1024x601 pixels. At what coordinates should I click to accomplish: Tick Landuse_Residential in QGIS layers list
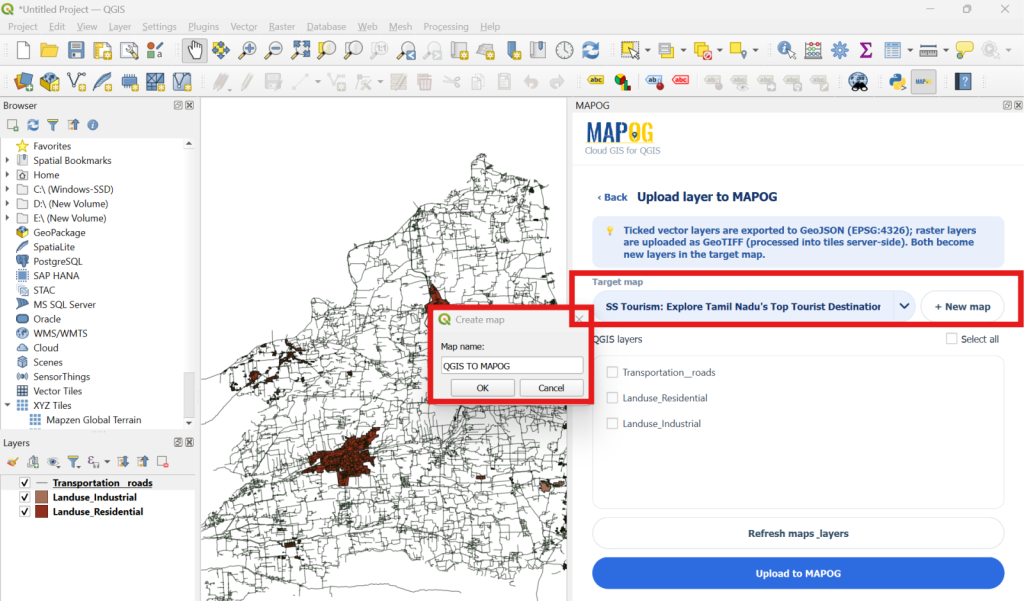[x=613, y=398]
